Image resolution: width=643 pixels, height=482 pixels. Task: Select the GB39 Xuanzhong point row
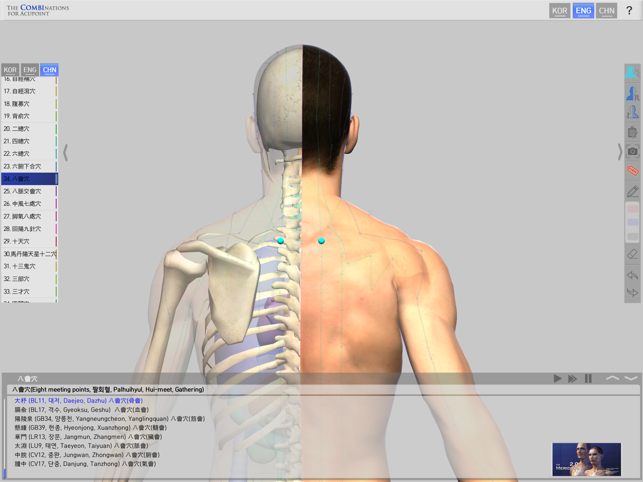[x=91, y=427]
